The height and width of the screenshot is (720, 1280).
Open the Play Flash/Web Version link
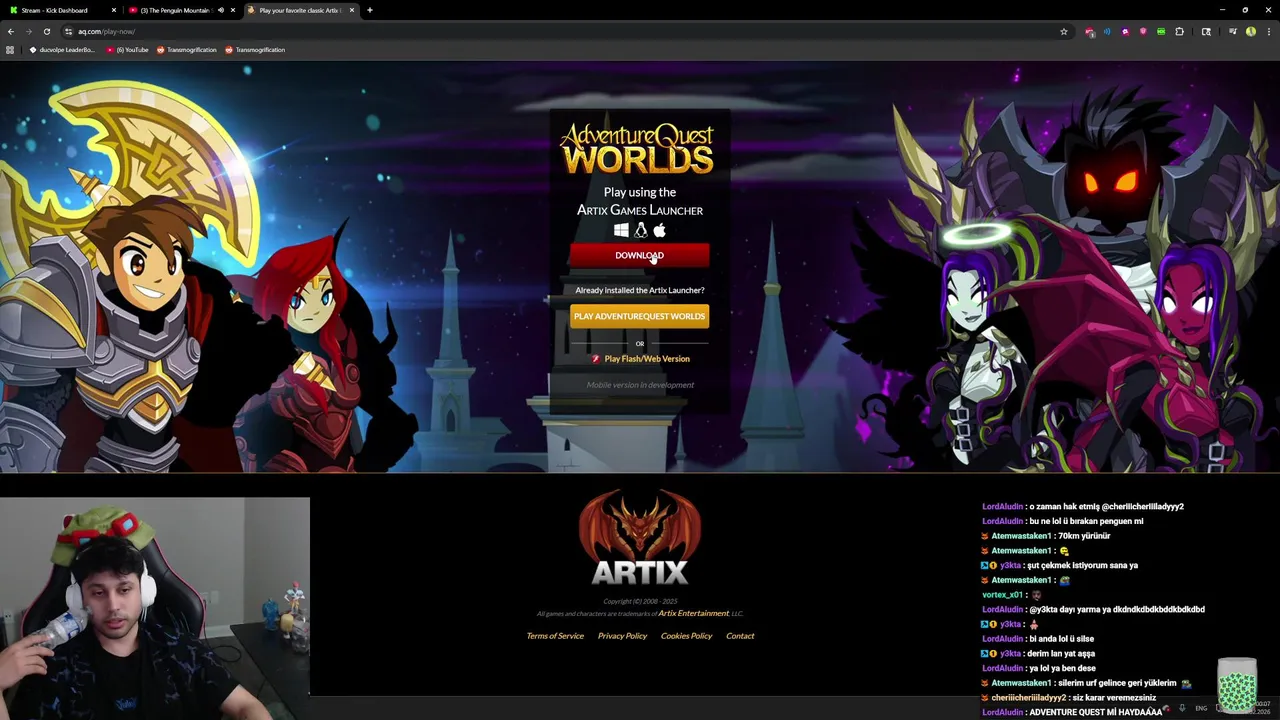tap(647, 359)
